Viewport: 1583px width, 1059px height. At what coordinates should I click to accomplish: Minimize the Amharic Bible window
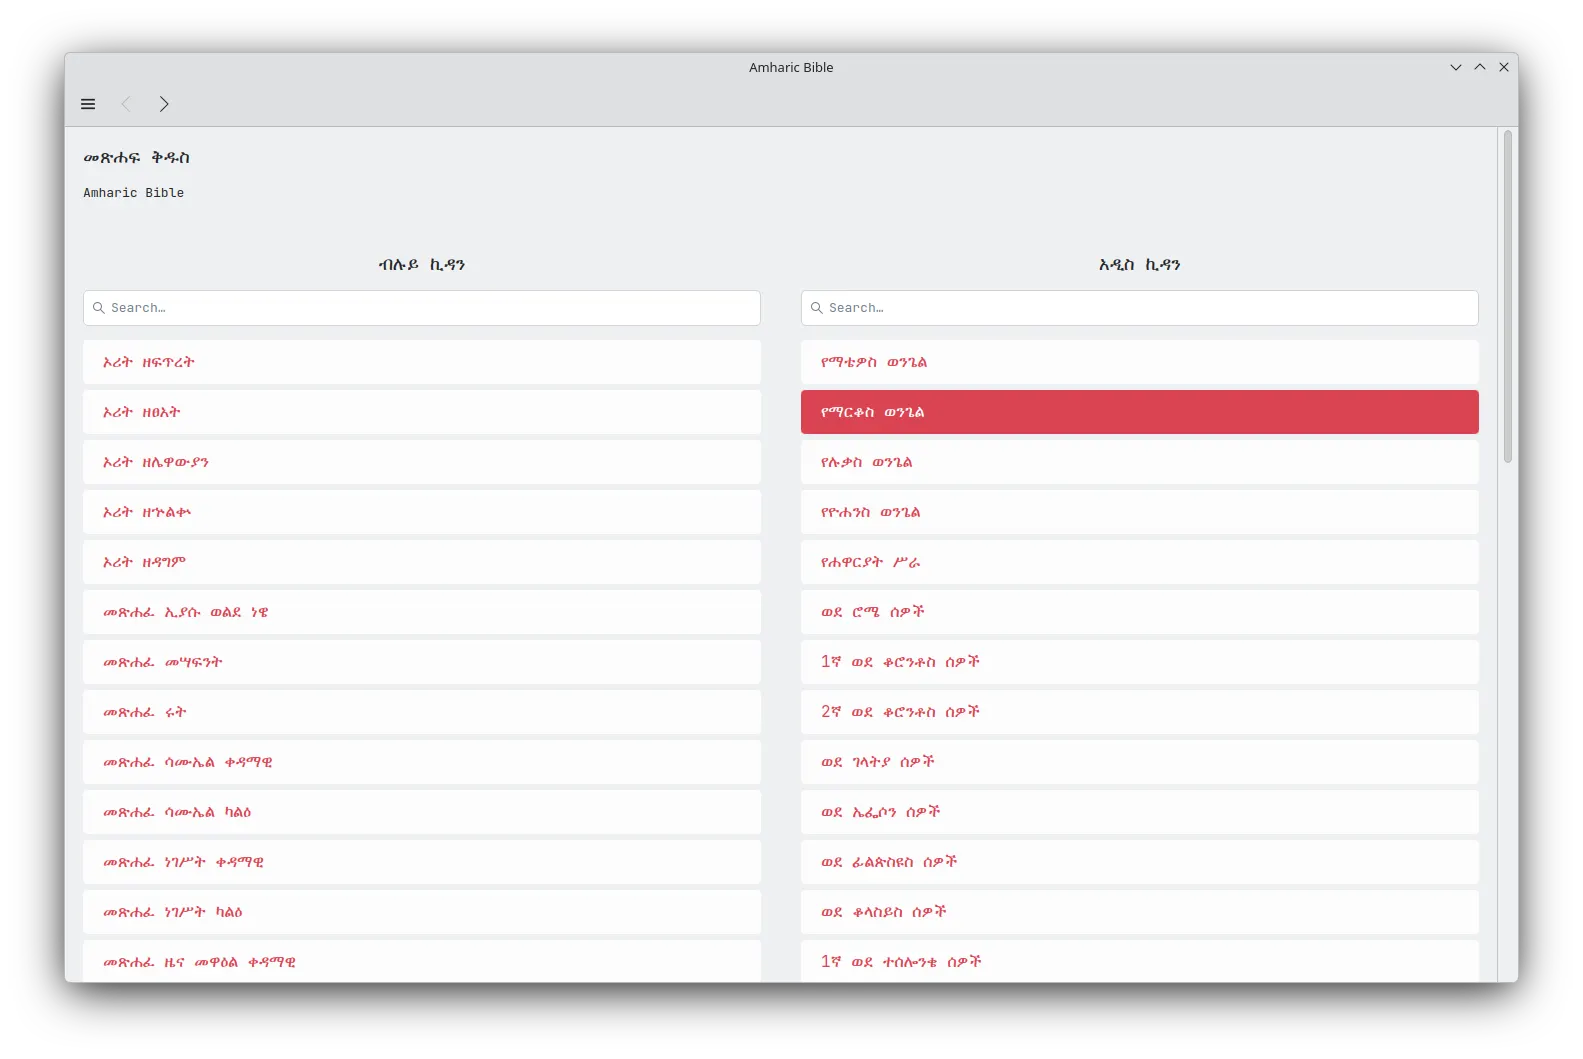point(1456,67)
